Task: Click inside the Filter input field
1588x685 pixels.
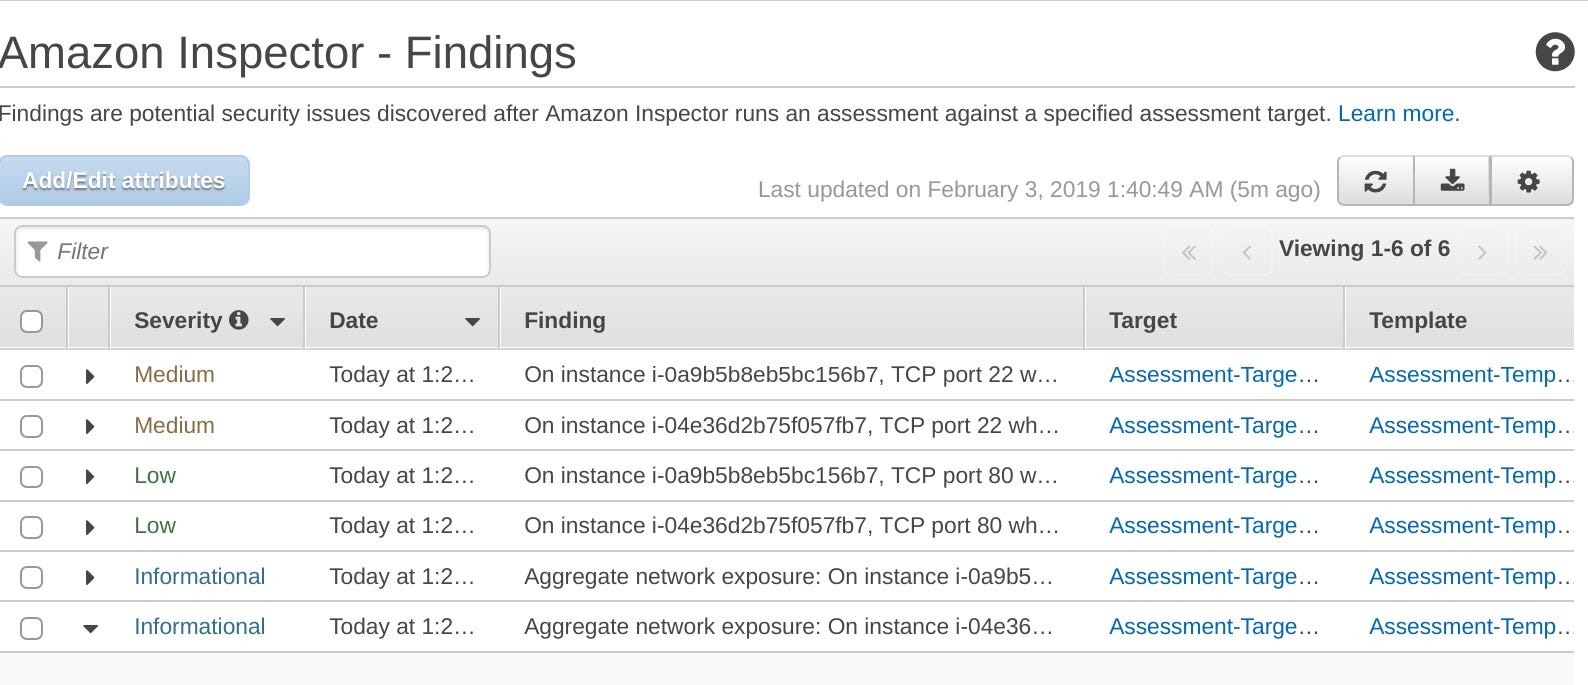Action: 250,251
